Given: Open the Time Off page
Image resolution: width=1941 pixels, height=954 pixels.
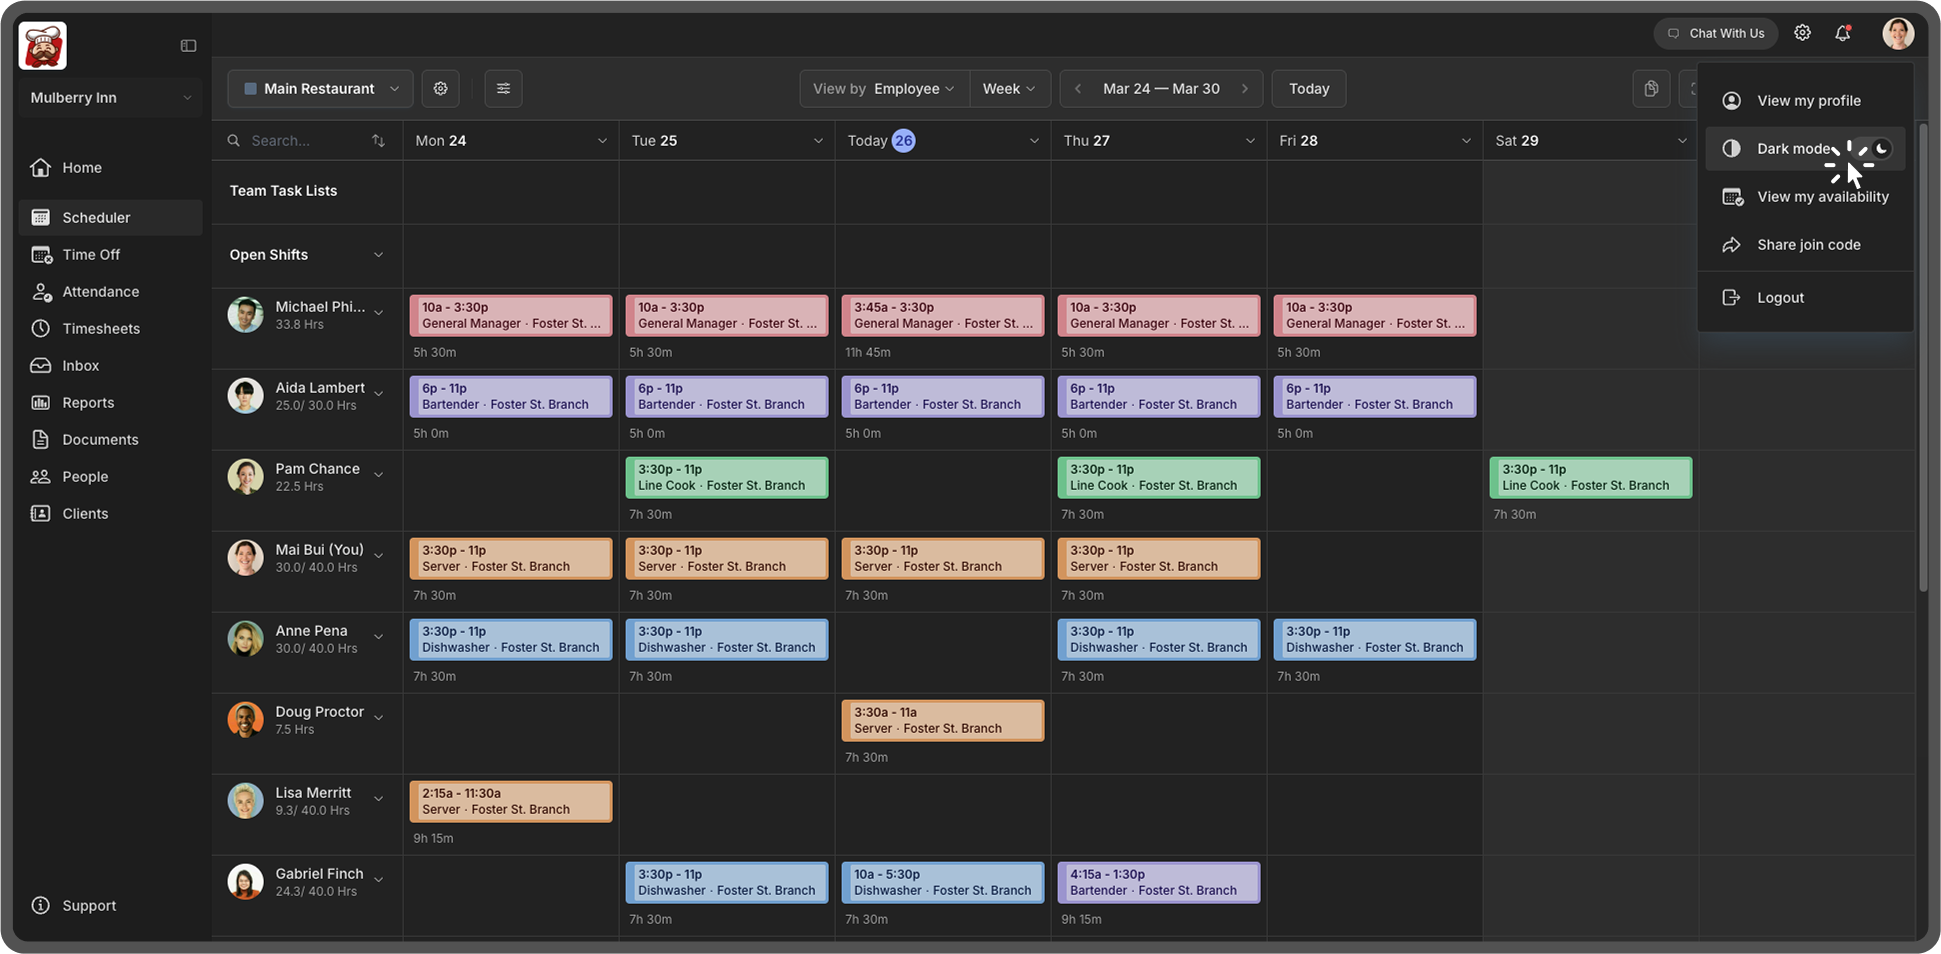Looking at the screenshot, I should (x=90, y=254).
